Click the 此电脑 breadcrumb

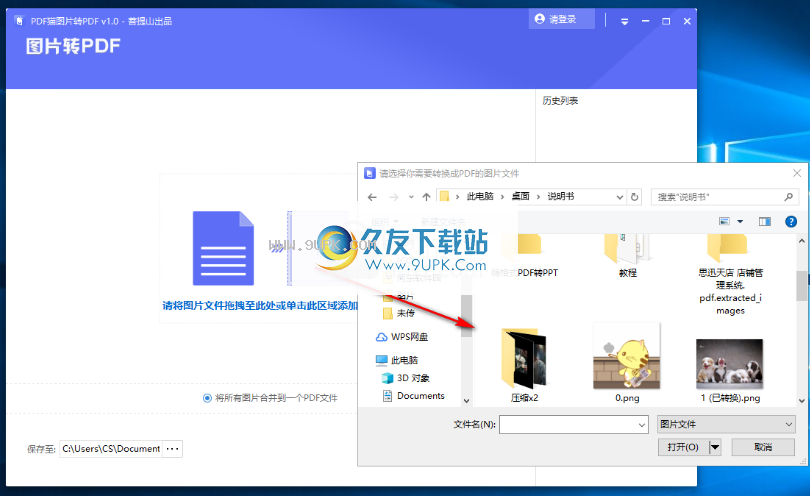[480, 196]
